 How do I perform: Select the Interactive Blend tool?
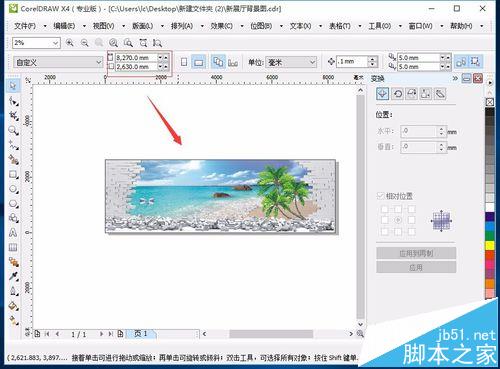tap(13, 262)
